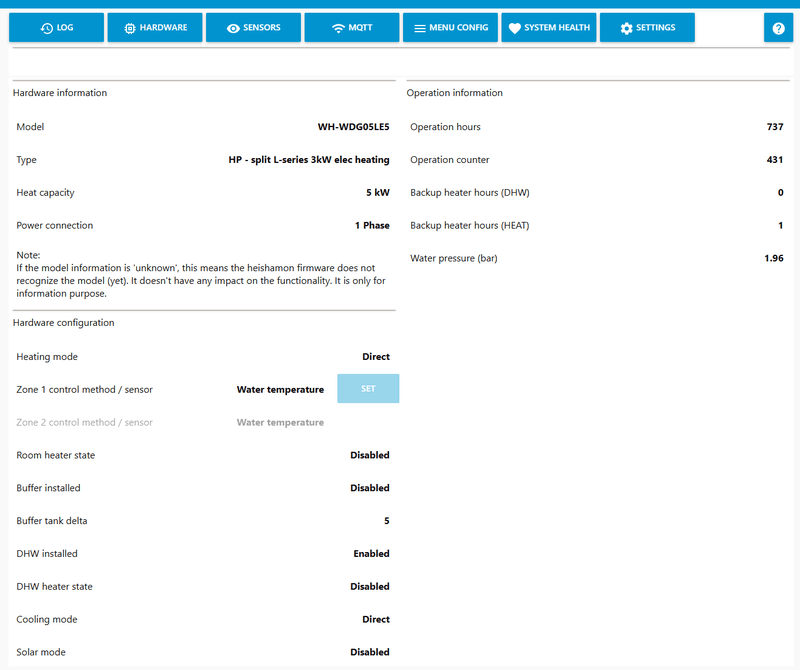Click the 'Hardware configuration' heading
Viewport: 800px width, 670px height.
point(63,322)
